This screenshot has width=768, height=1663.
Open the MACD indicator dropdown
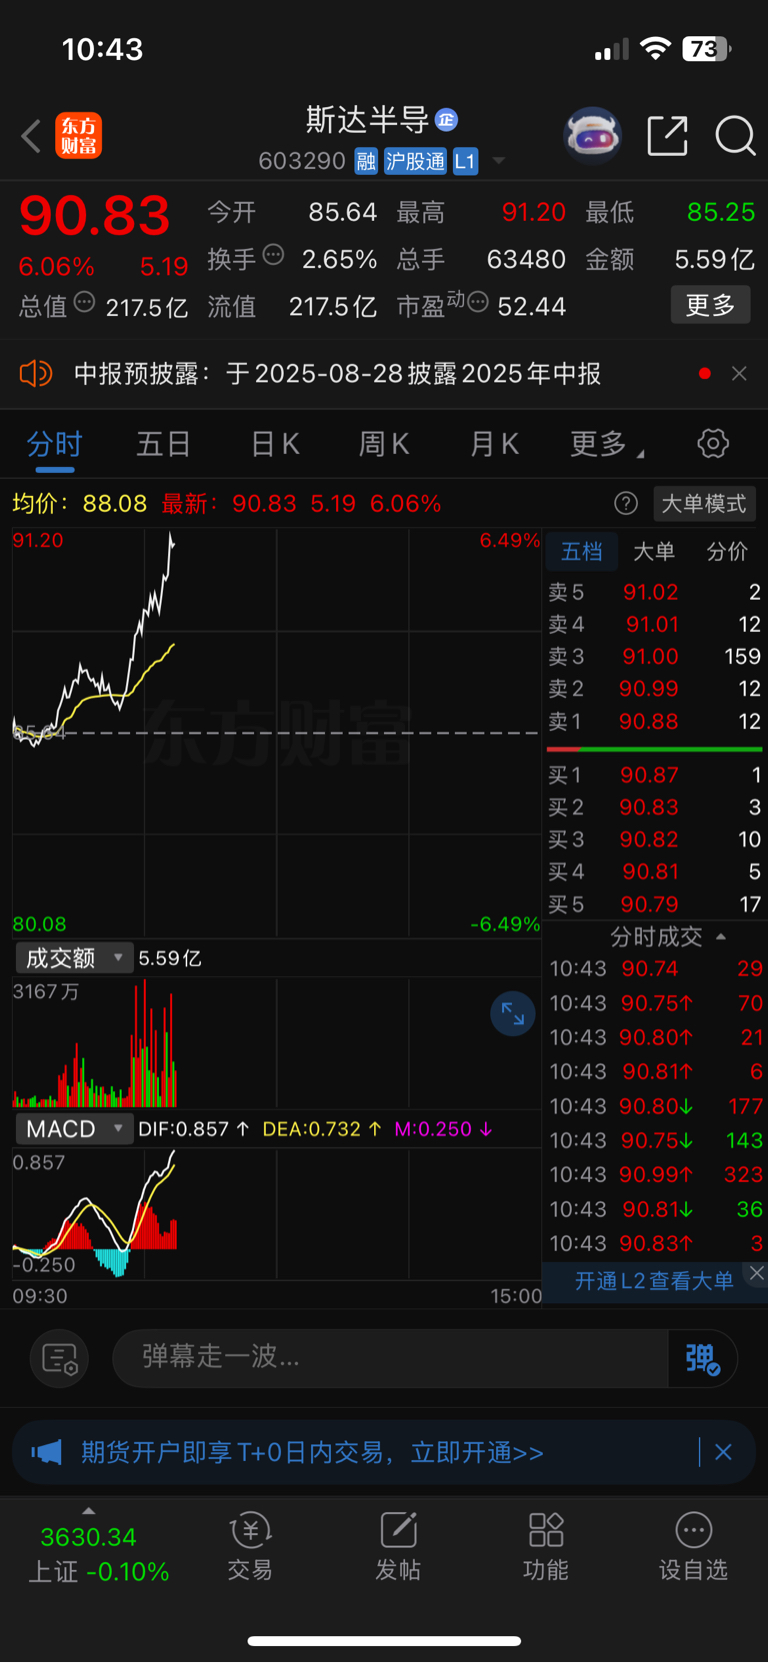tap(74, 1129)
